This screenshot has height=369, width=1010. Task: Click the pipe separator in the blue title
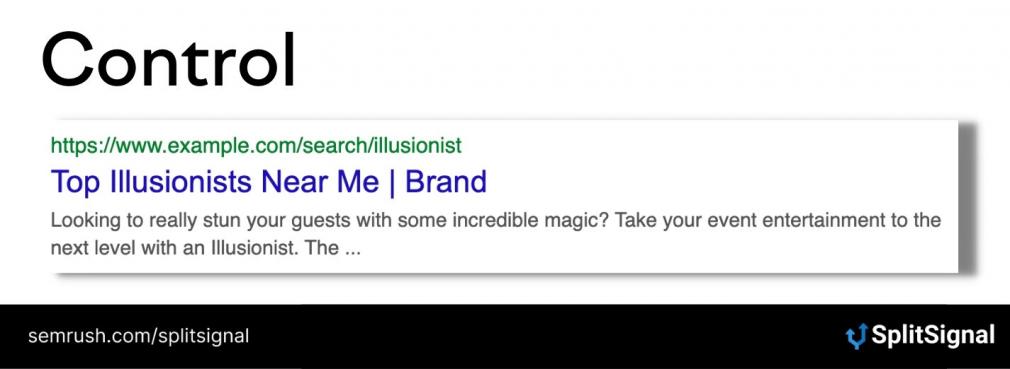point(392,182)
